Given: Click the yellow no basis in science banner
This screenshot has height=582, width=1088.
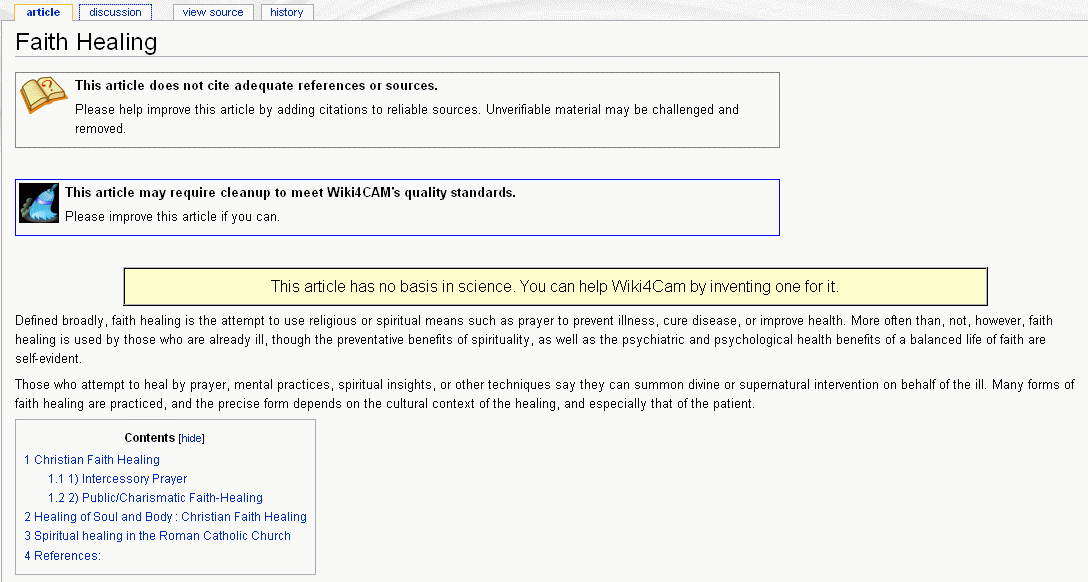Looking at the screenshot, I should click(x=555, y=286).
